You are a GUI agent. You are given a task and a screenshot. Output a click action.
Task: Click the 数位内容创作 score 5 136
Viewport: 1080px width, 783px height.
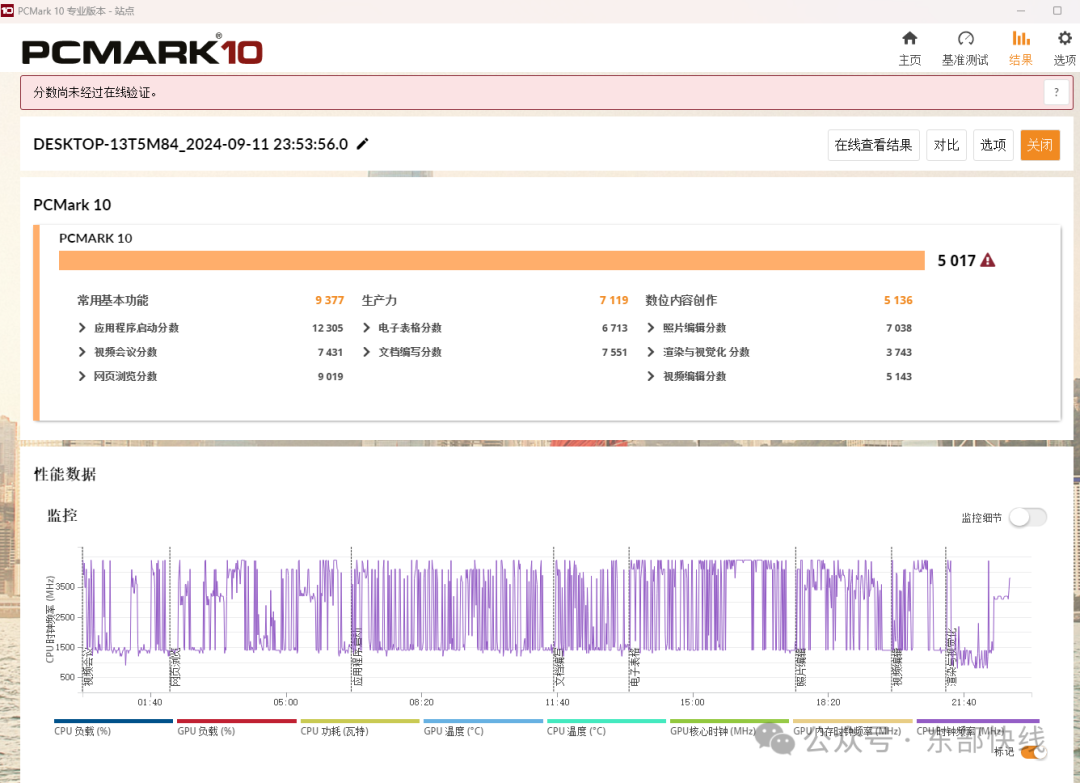pos(898,300)
